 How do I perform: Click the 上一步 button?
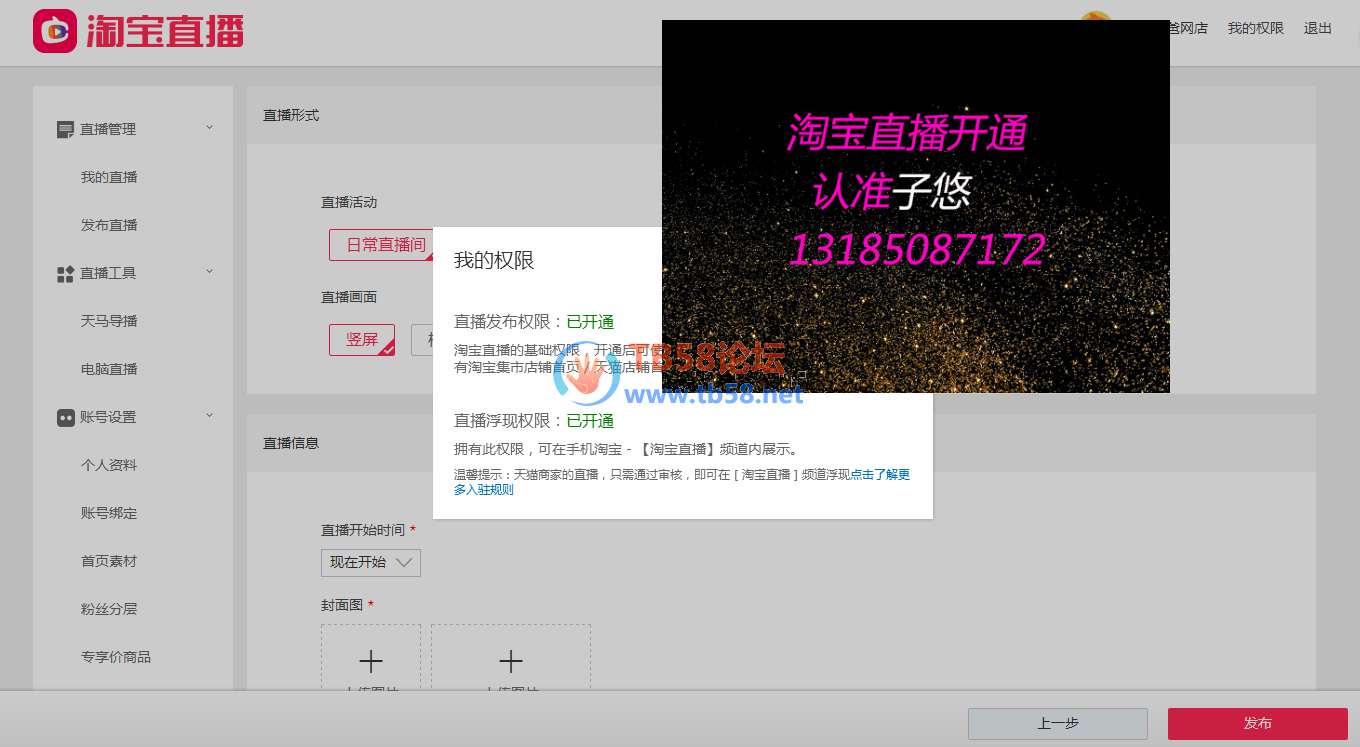[1057, 723]
